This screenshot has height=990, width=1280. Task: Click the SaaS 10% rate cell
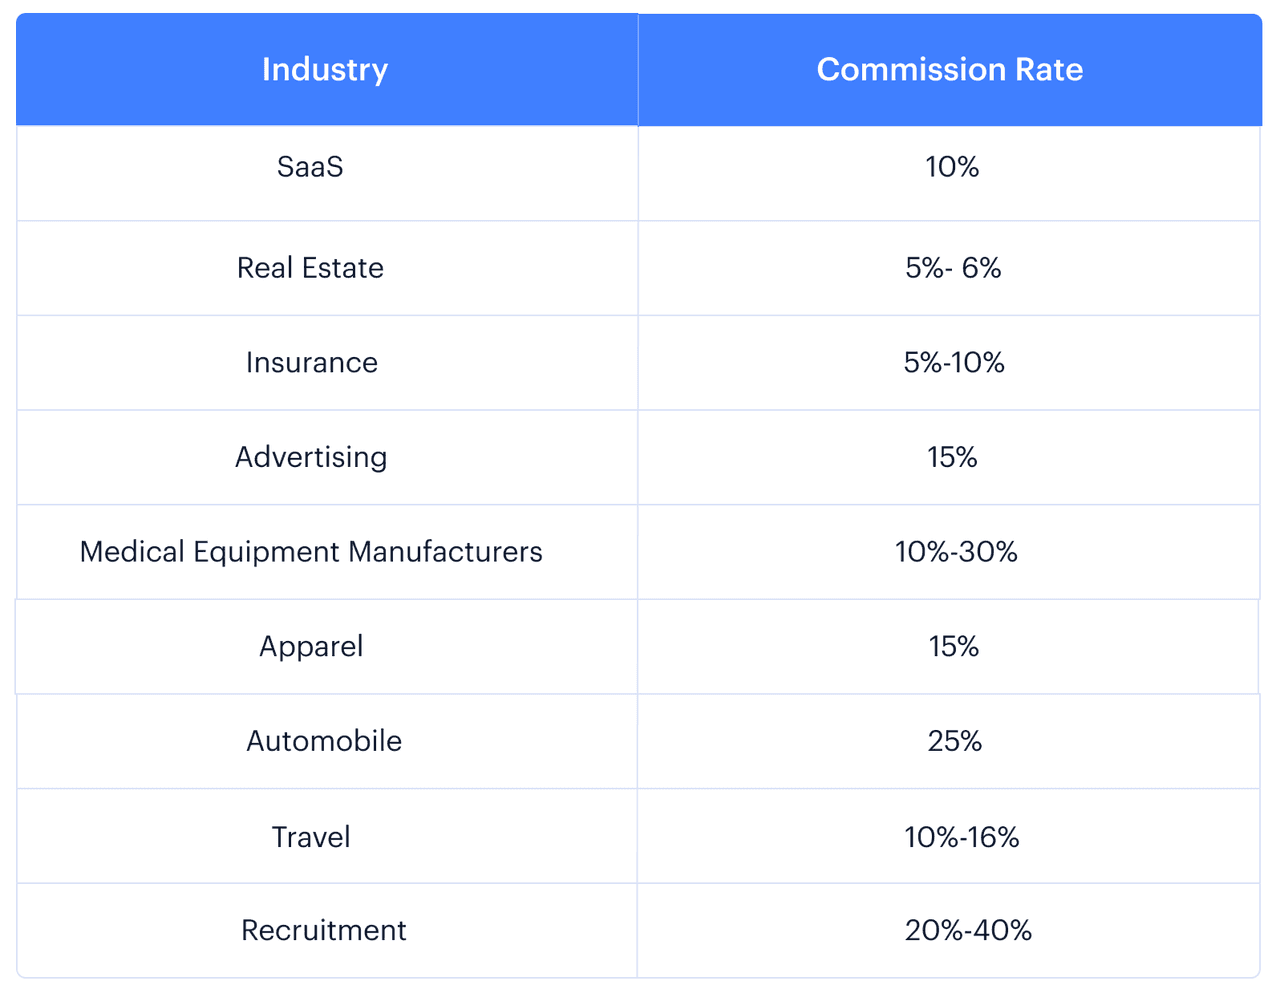(x=952, y=167)
